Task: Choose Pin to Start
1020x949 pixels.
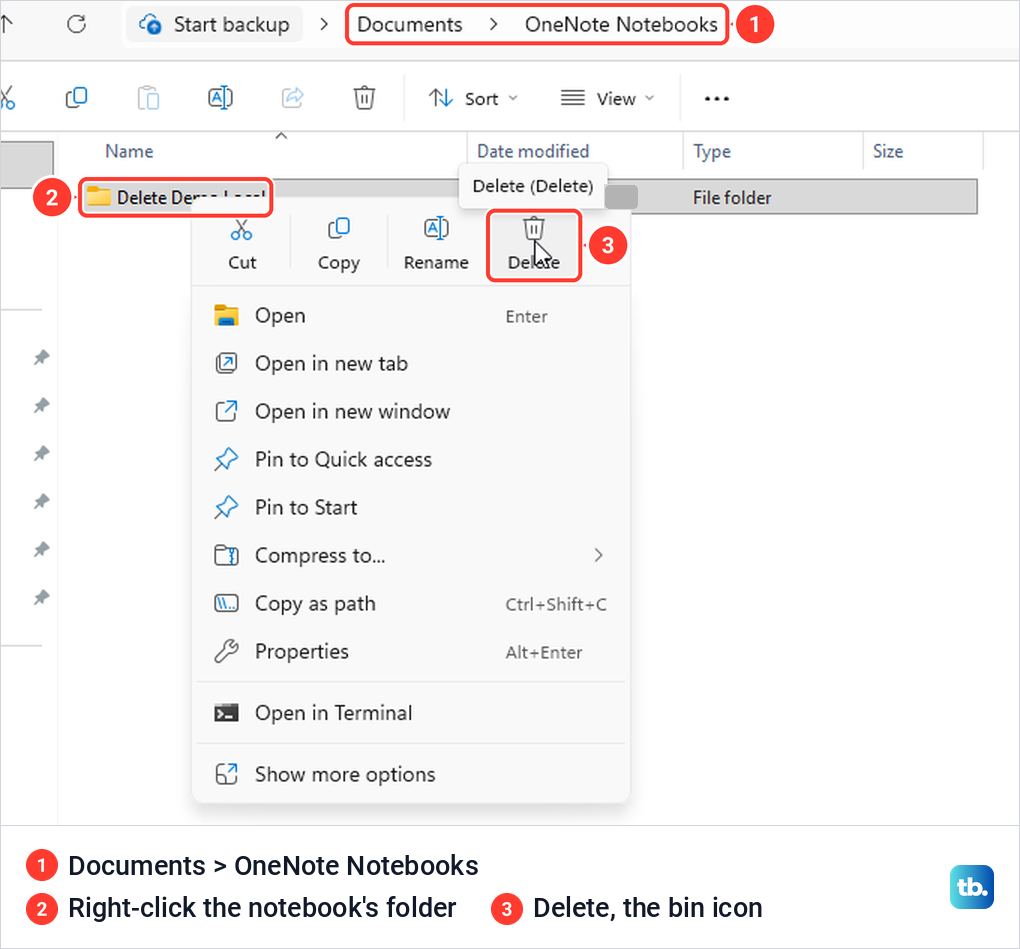Action: pyautogui.click(x=411, y=507)
